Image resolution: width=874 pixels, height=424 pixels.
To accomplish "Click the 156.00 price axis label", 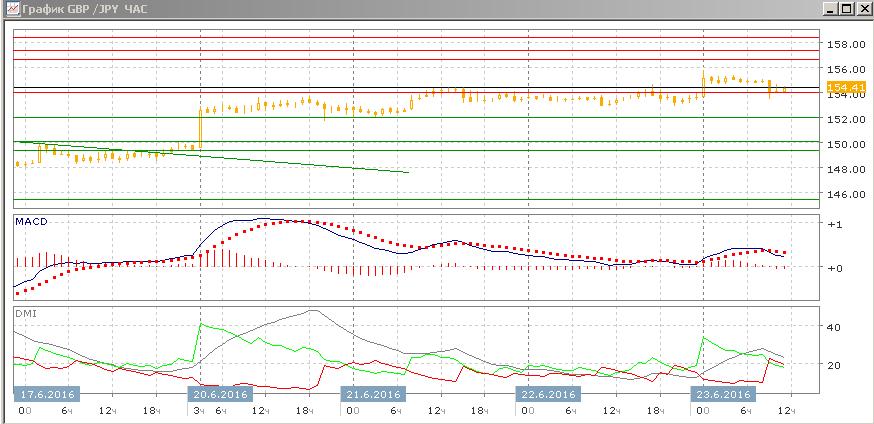I will point(848,69).
